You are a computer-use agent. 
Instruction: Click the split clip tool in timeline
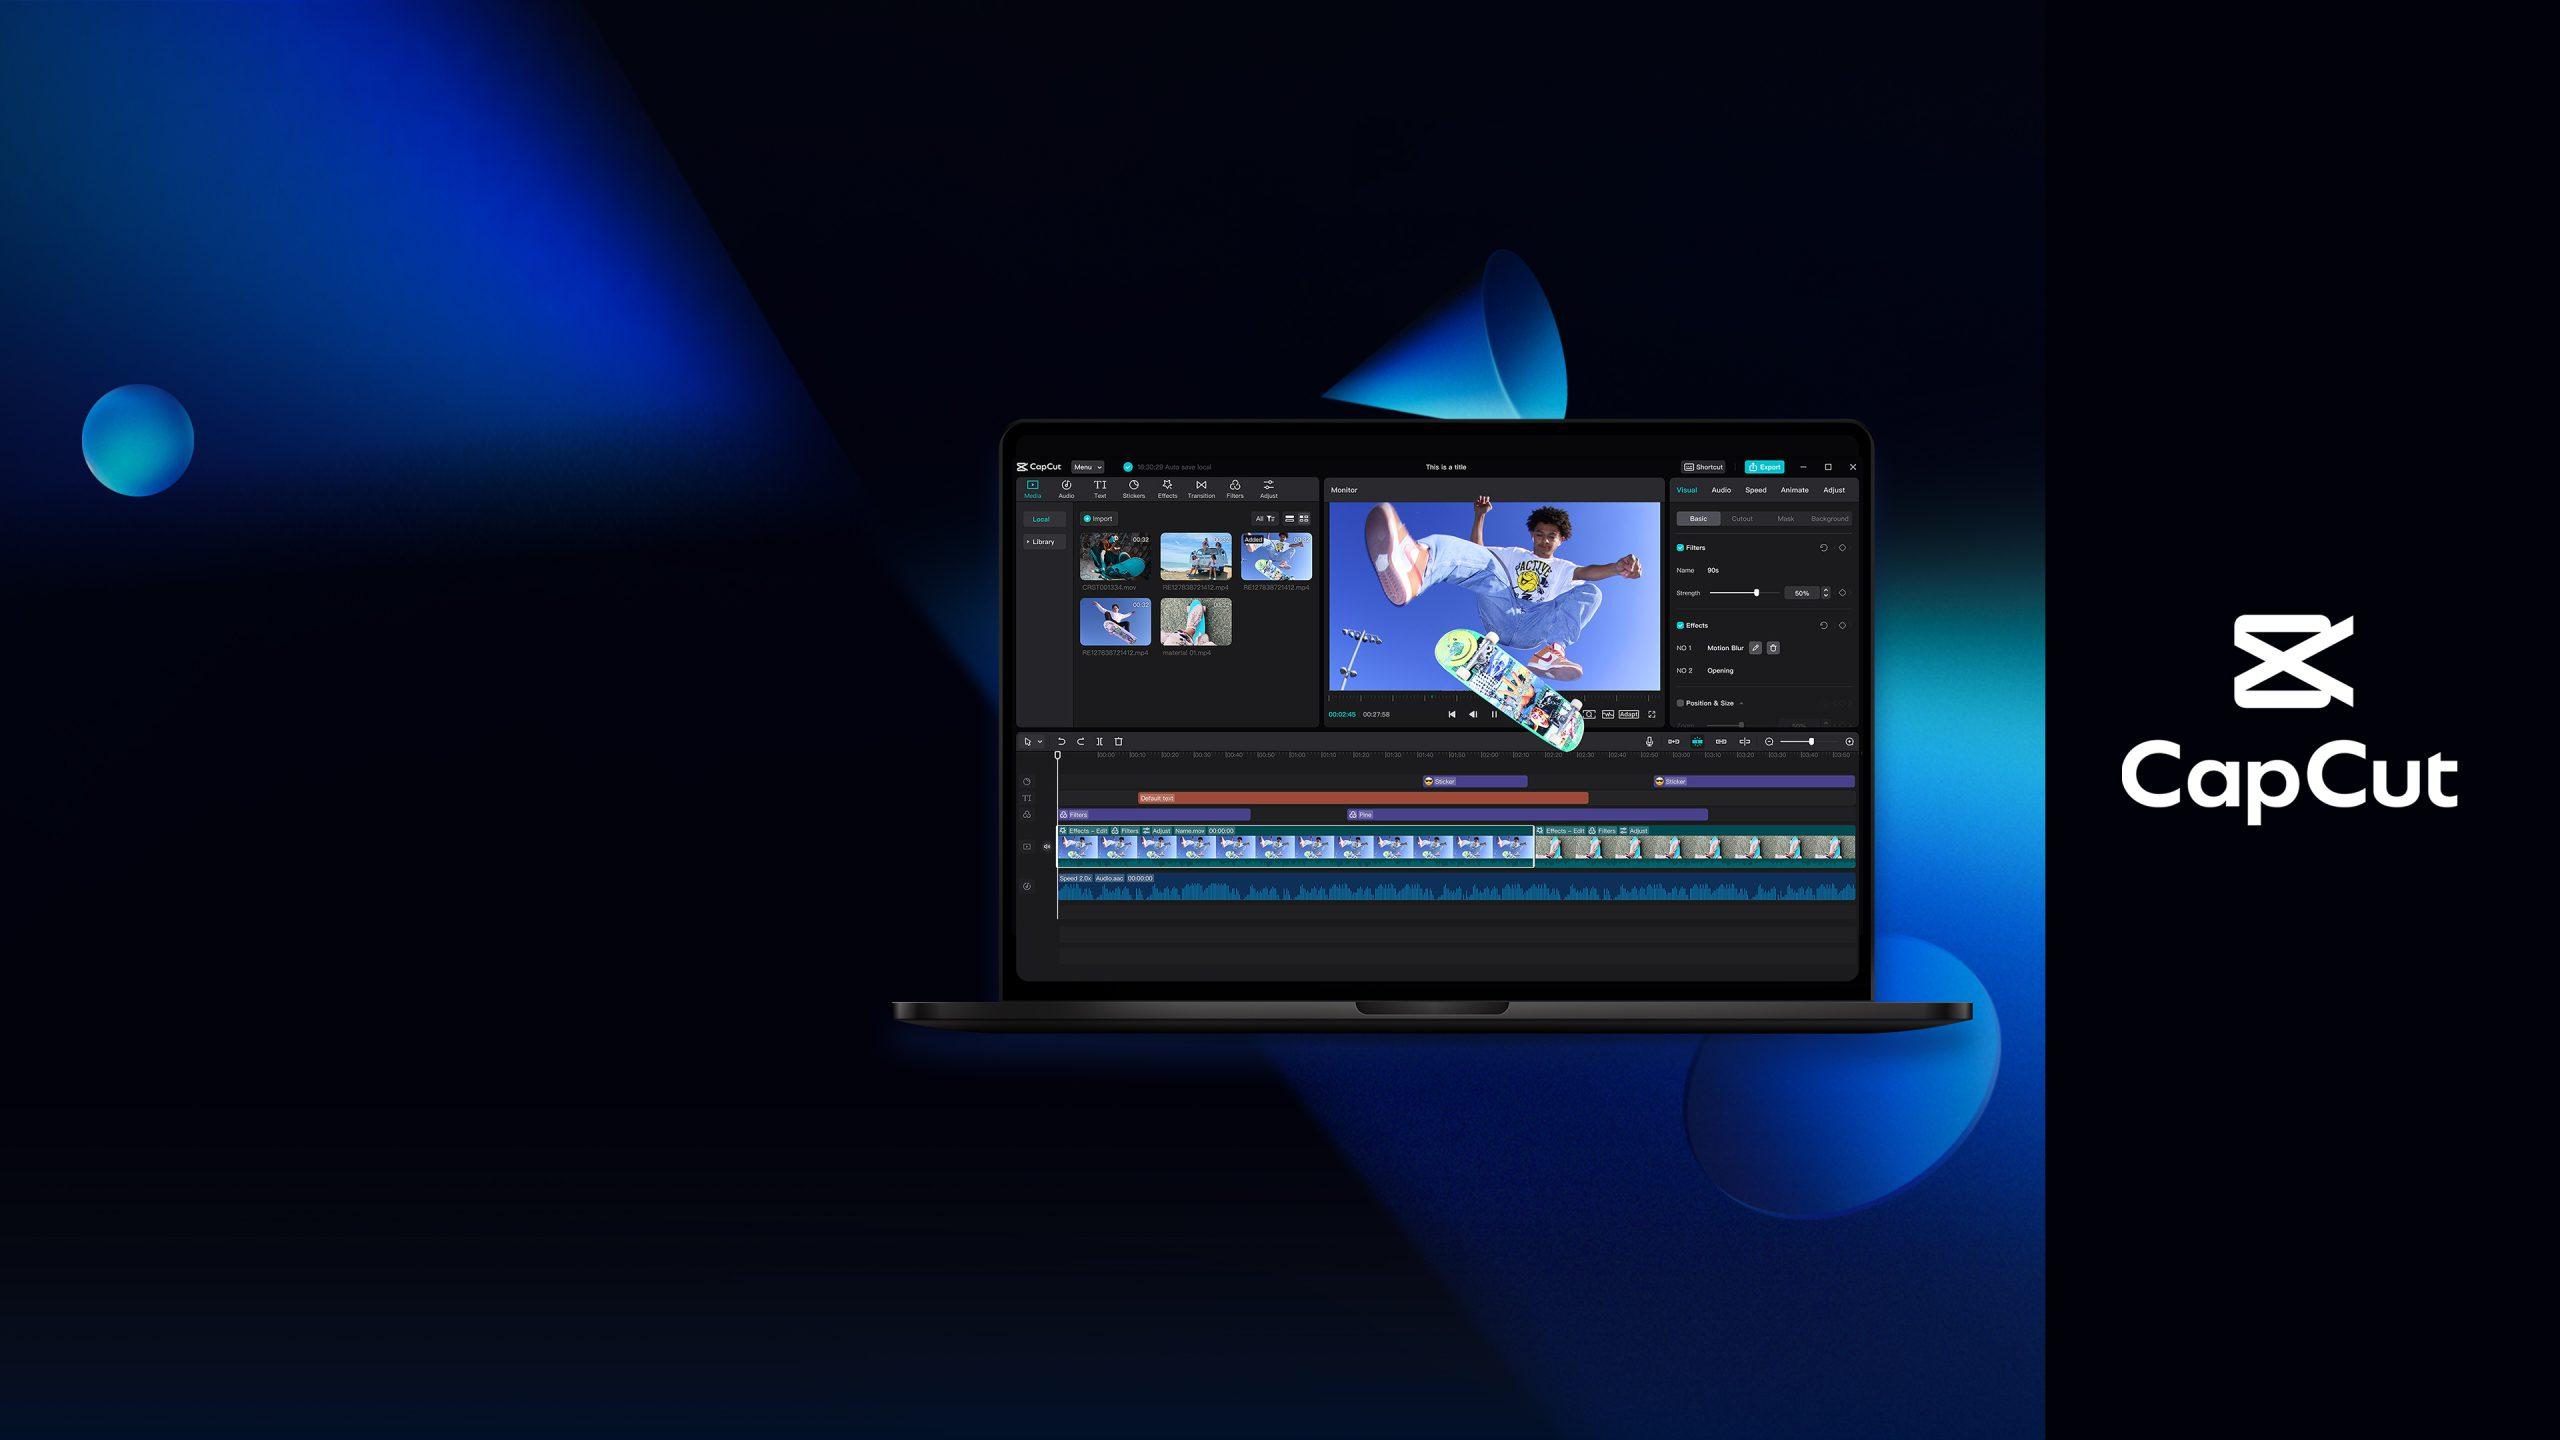pyautogui.click(x=1099, y=742)
